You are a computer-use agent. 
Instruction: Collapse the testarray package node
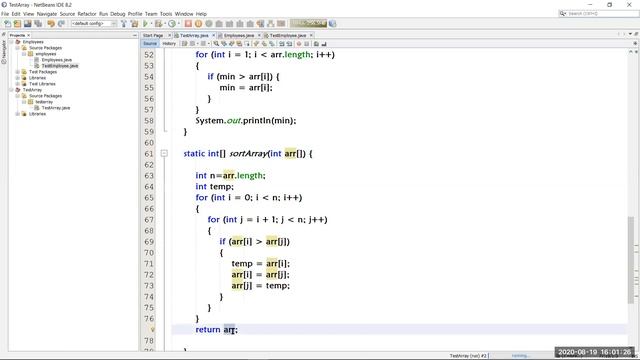[x=24, y=102]
